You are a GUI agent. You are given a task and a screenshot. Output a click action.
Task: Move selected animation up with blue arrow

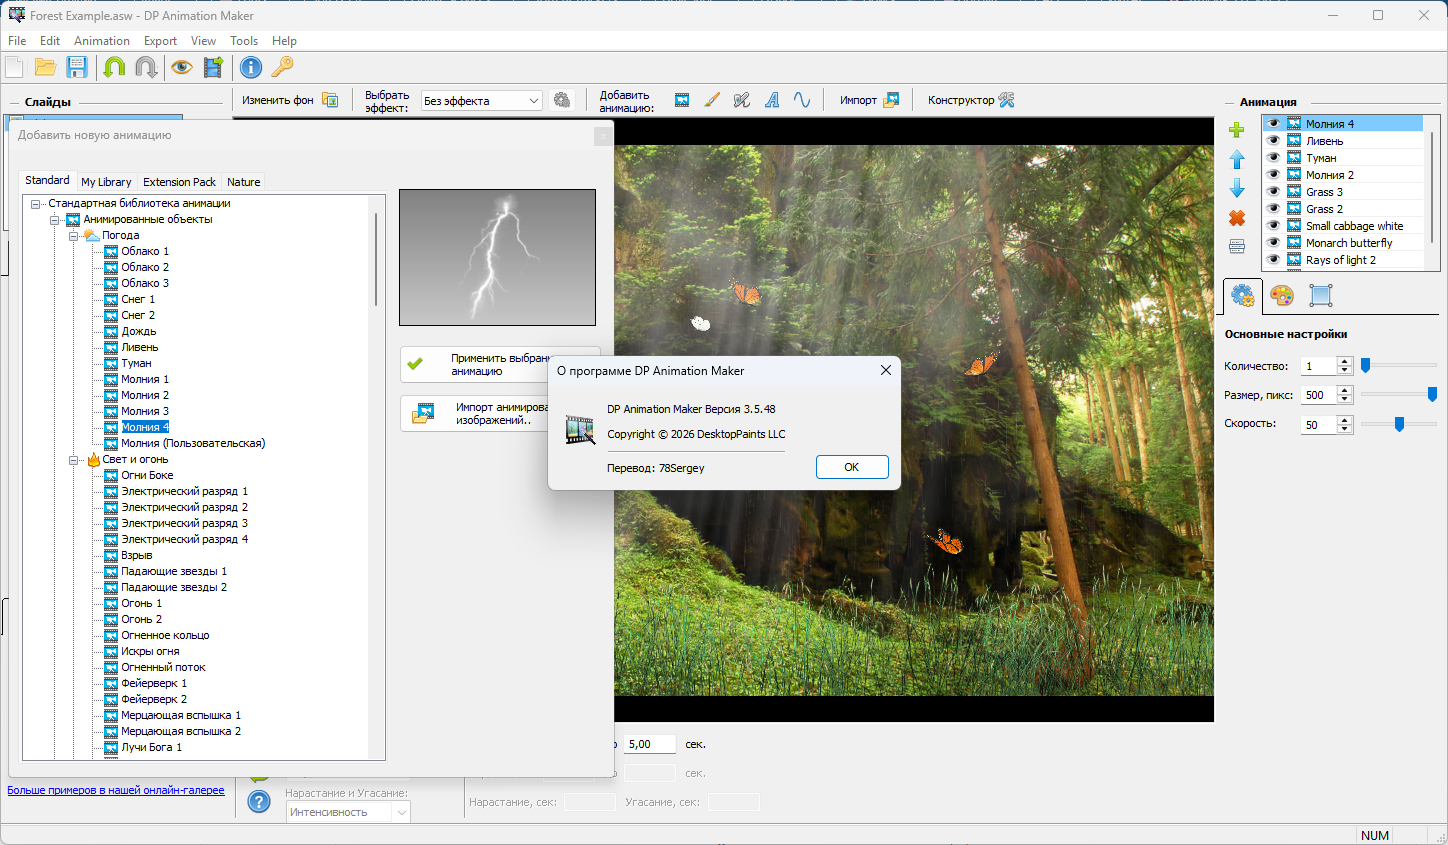pos(1237,159)
